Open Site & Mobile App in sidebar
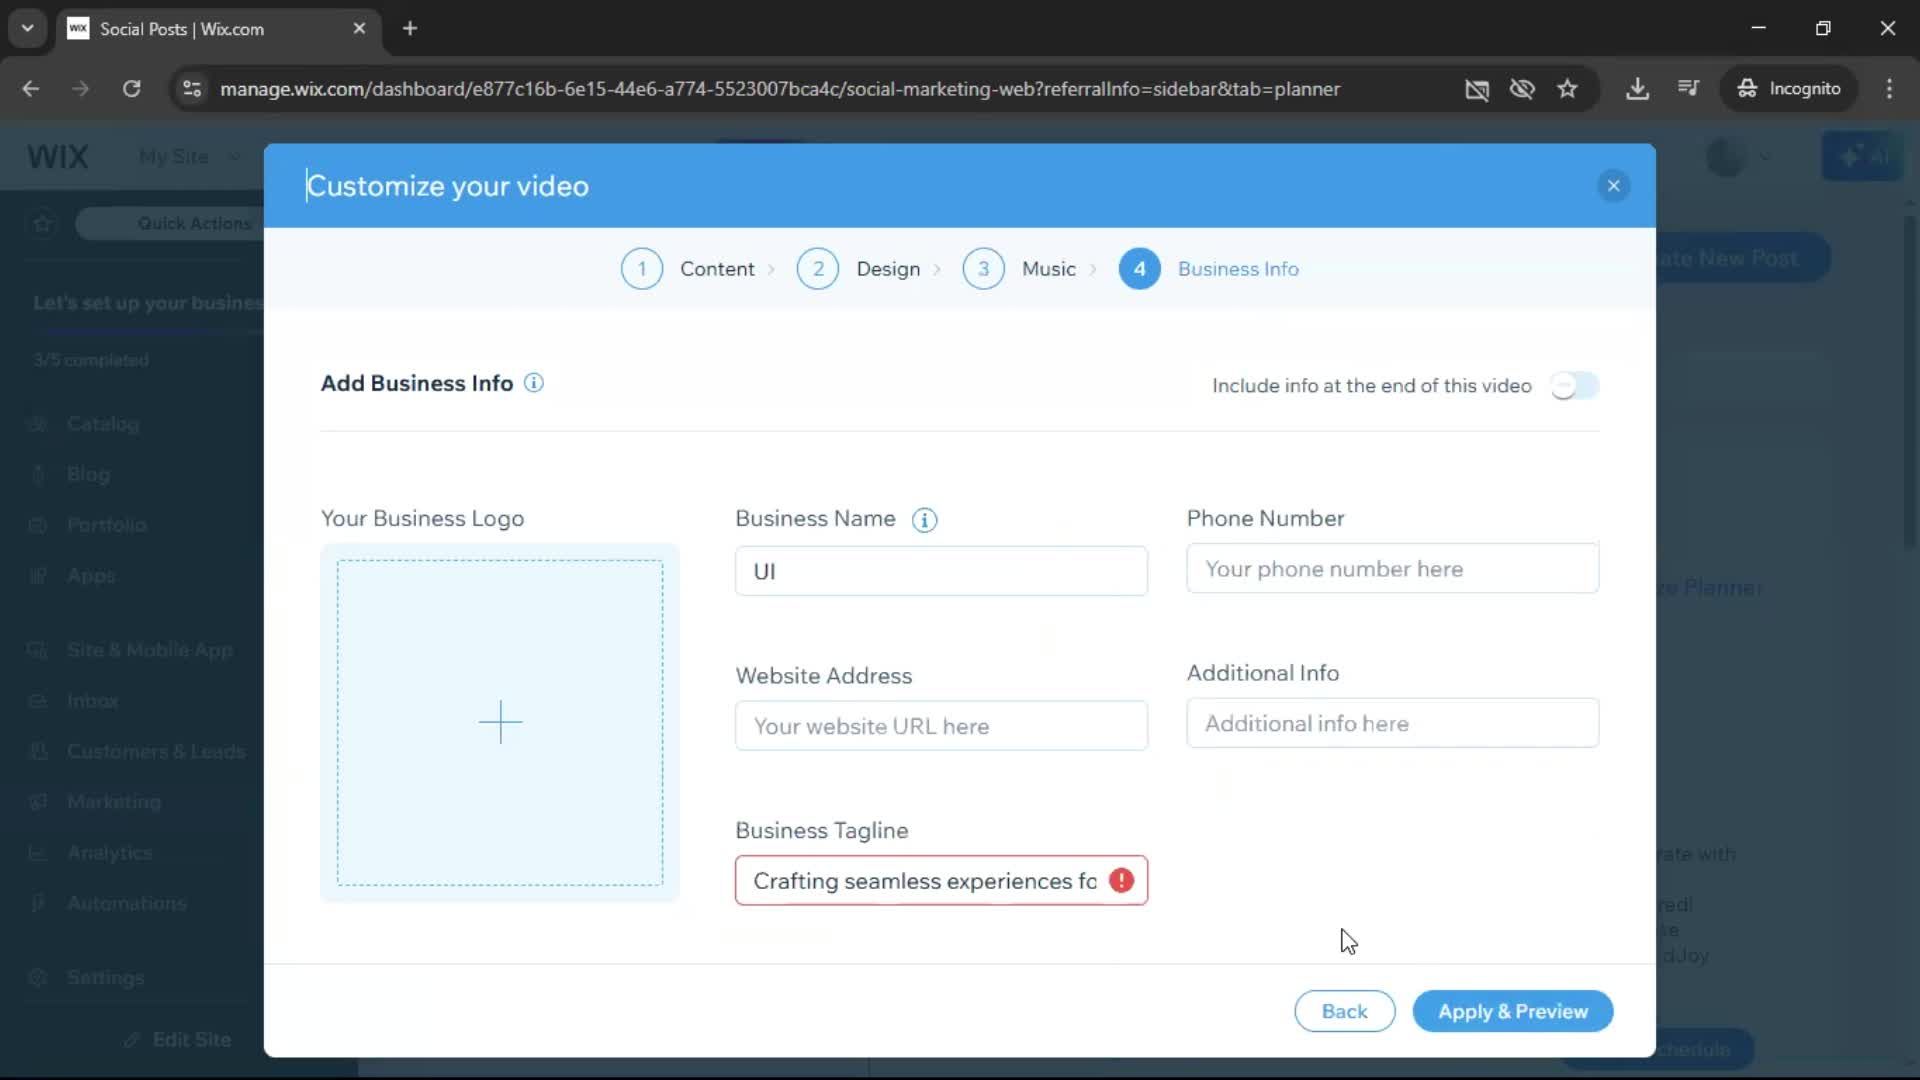Viewport: 1920px width, 1080px height. [x=149, y=650]
